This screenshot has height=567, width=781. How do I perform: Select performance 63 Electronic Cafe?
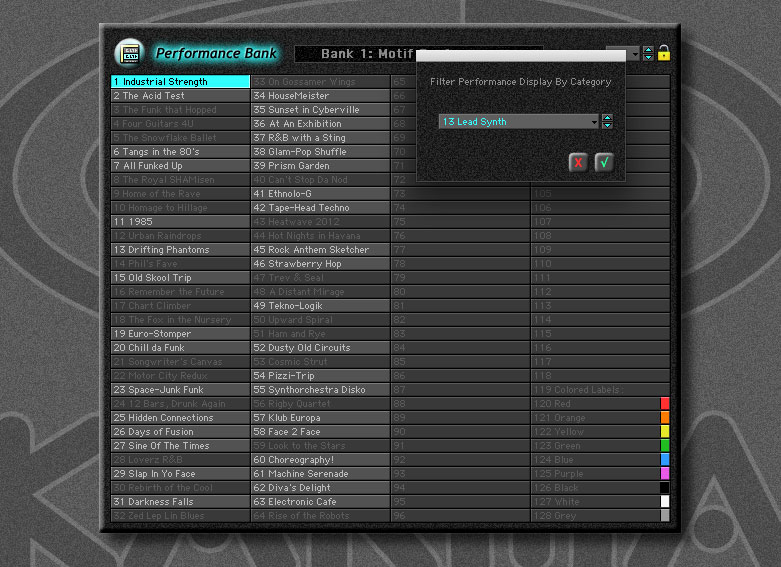[x=320, y=502]
